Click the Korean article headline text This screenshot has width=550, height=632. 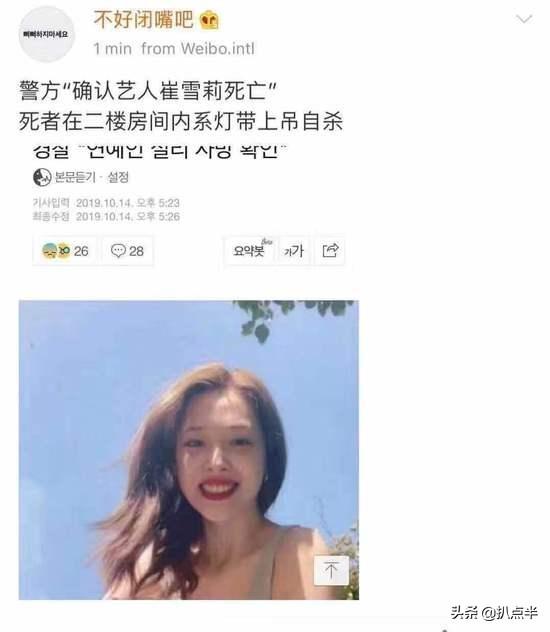[x=159, y=151]
